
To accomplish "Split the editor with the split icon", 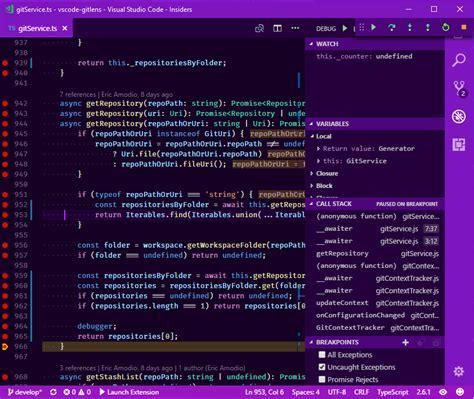I will point(277,28).
